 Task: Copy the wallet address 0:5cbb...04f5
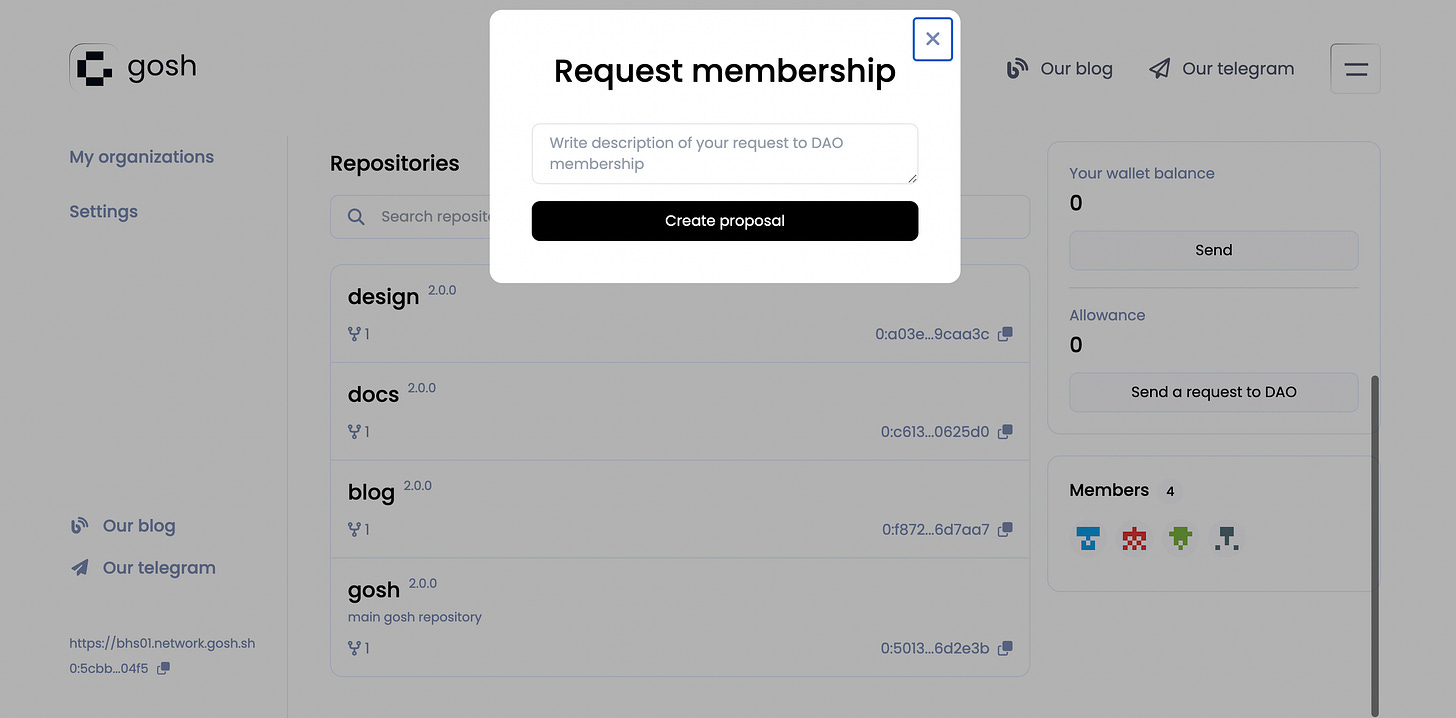164,668
